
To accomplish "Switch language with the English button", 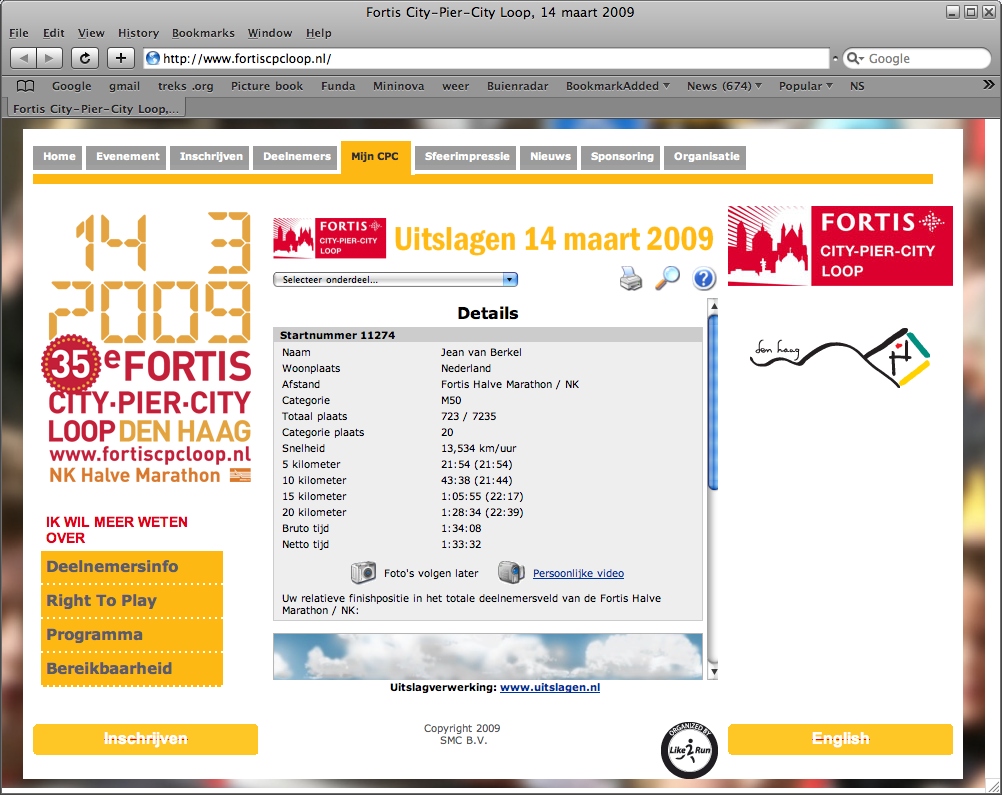I will click(840, 739).
